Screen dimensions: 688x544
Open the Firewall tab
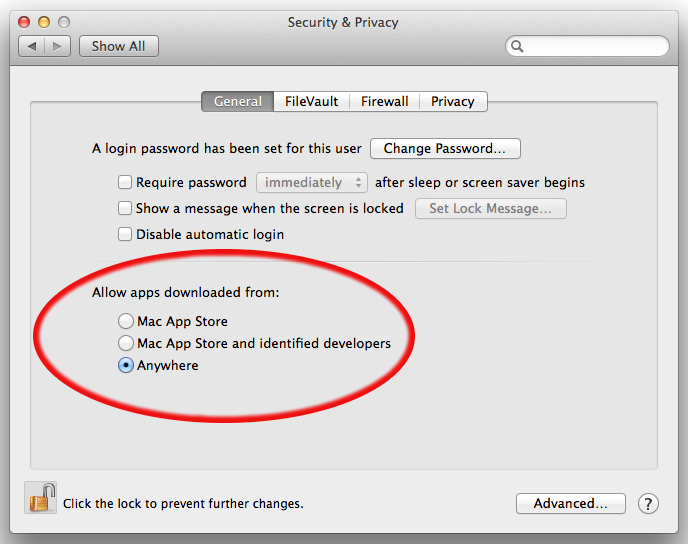click(x=384, y=101)
